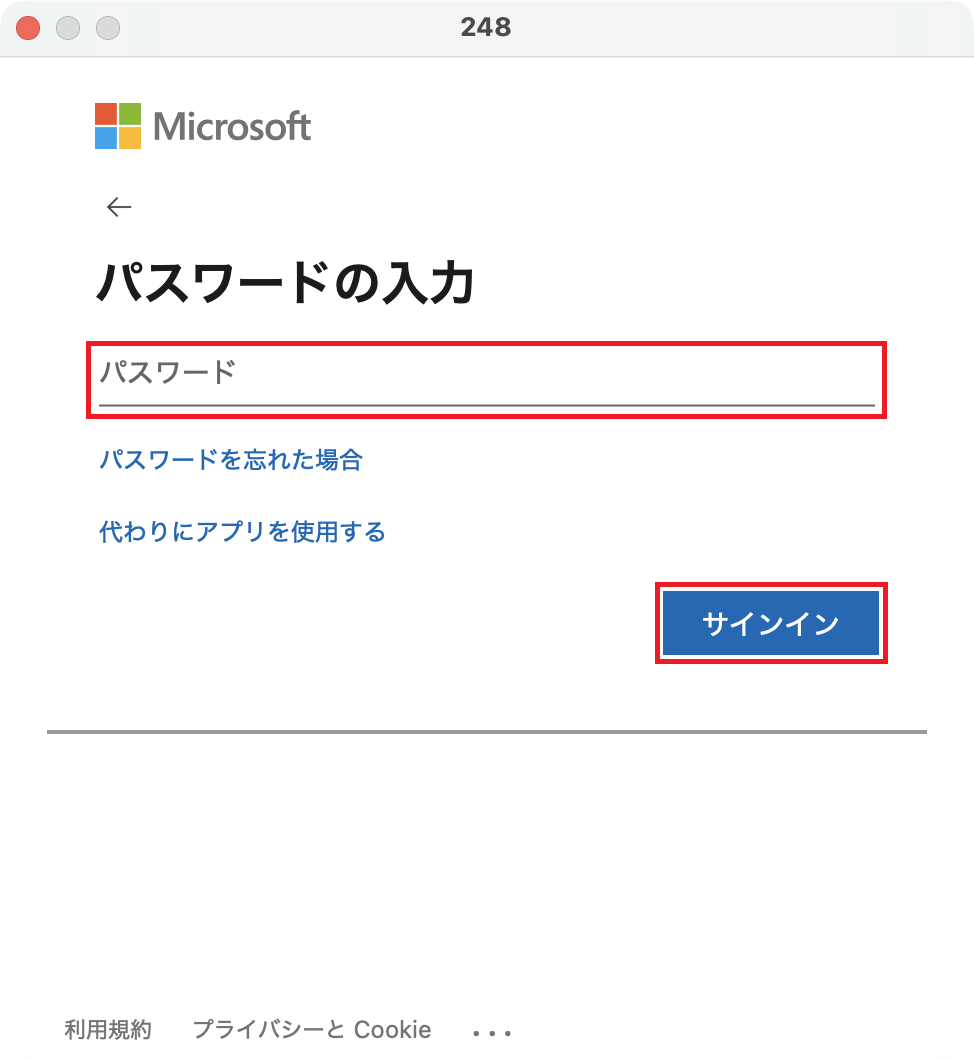974x1058 pixels.
Task: Open プライバシーと Cookie footer link
Action: tap(312, 1029)
